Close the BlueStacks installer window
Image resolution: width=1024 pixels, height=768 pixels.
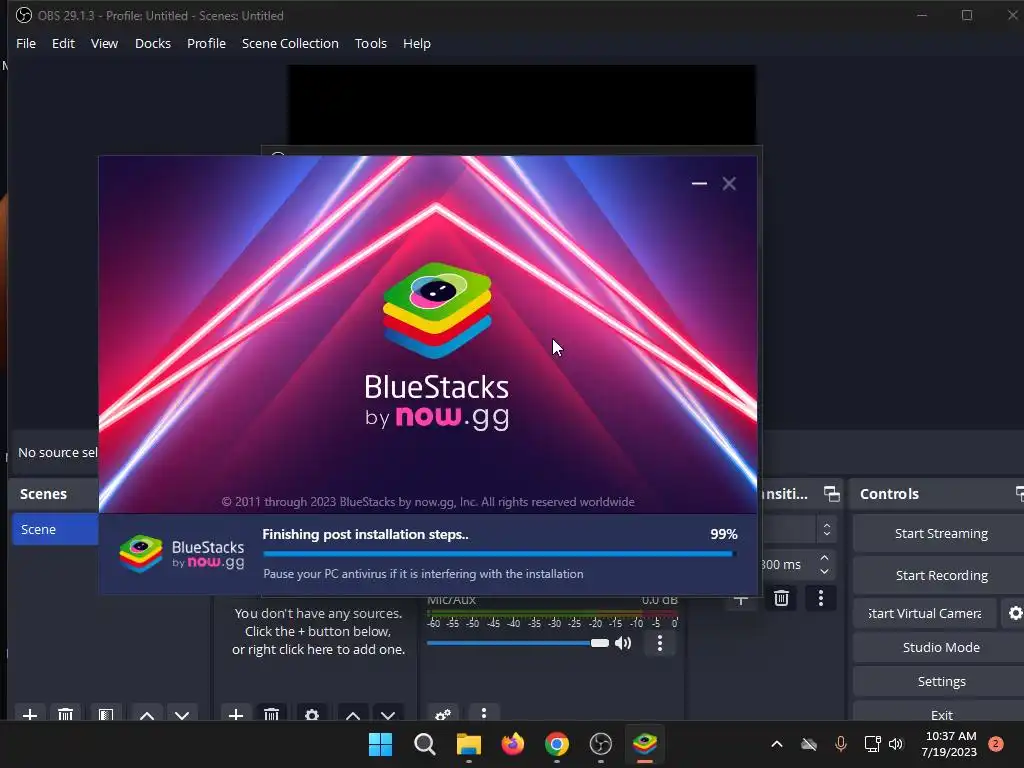click(x=729, y=184)
